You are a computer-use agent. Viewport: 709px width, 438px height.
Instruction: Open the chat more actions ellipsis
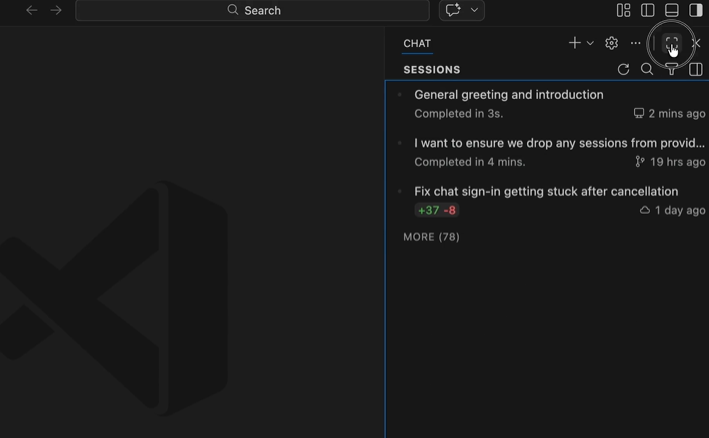pos(635,43)
